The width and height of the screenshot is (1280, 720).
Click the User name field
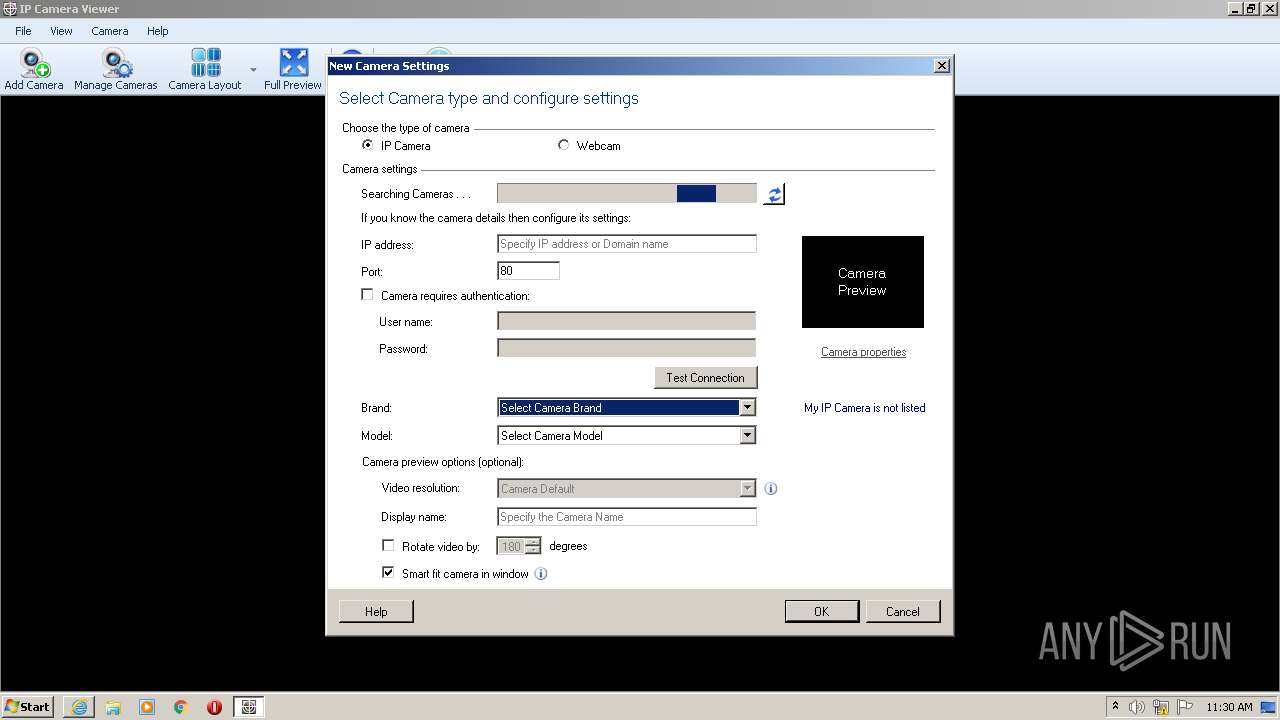(x=627, y=321)
